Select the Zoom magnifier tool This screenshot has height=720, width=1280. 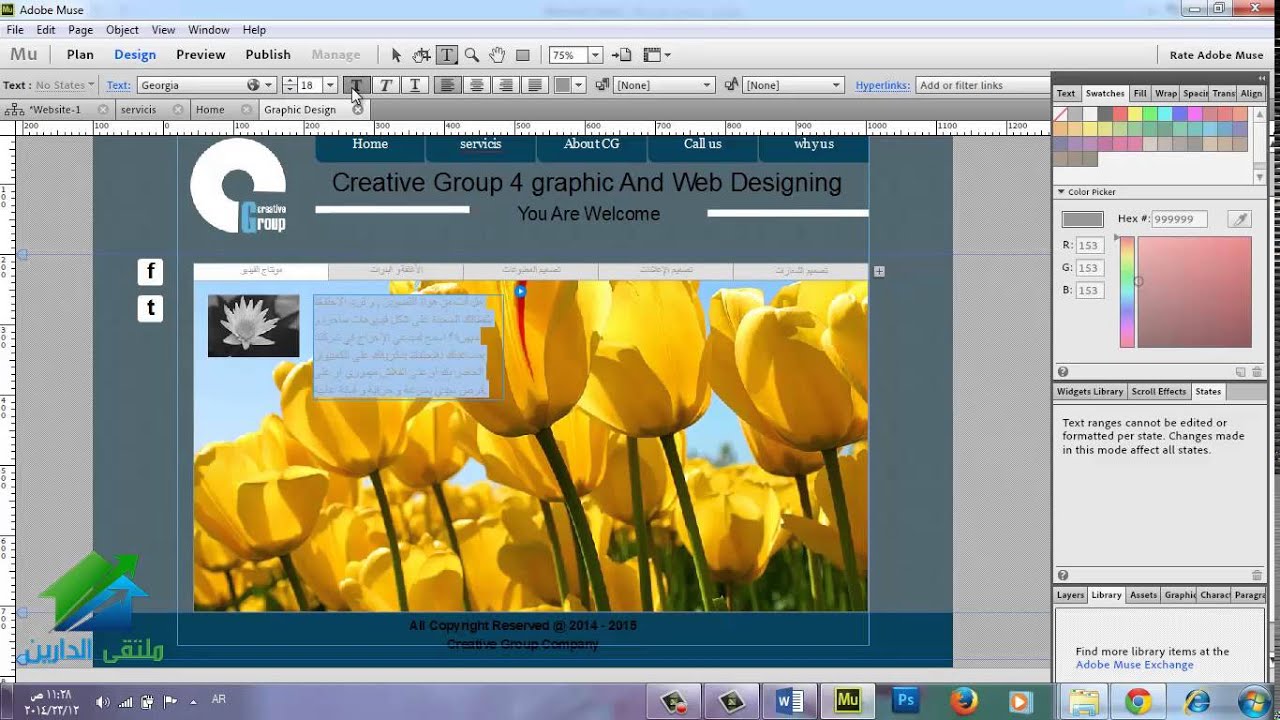(471, 55)
